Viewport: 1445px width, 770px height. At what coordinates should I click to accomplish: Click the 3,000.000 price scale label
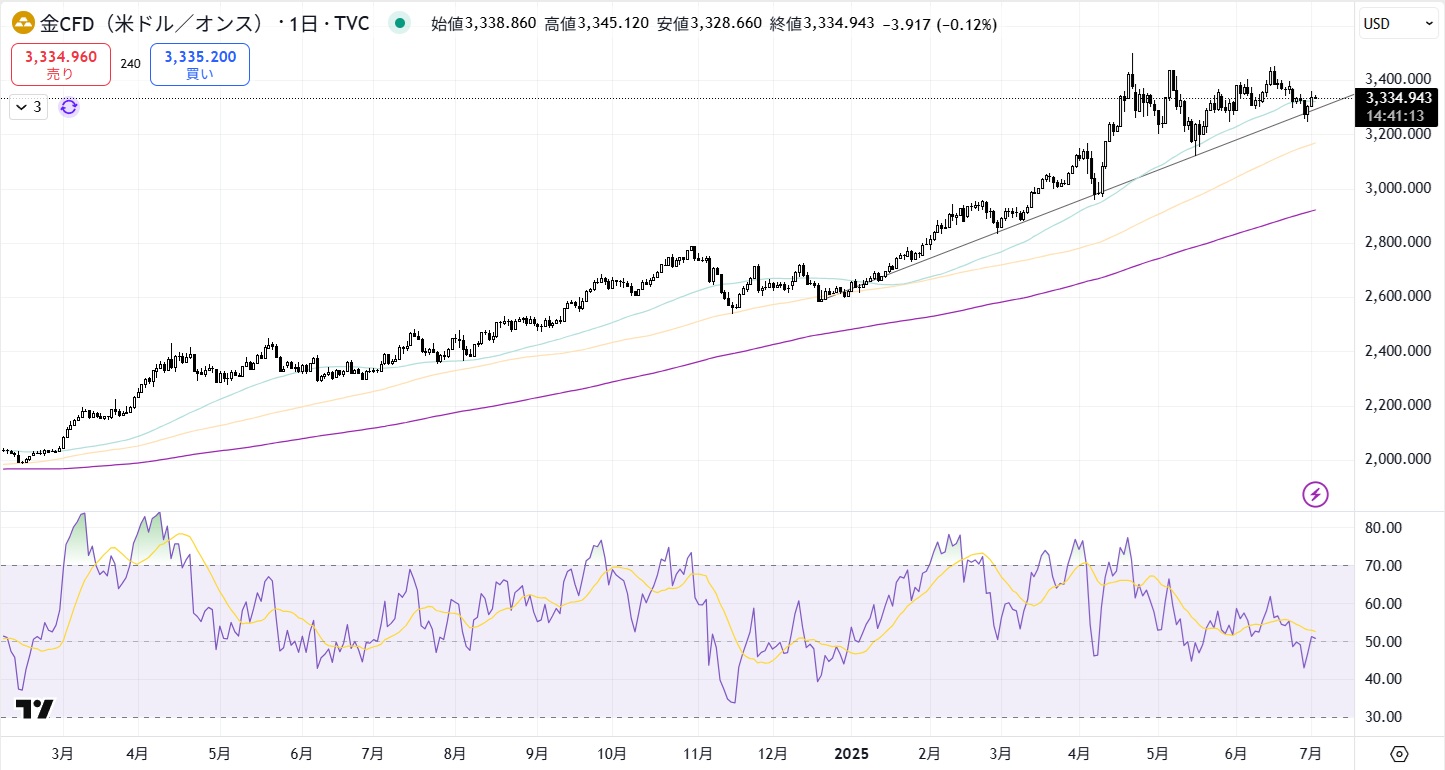1397,188
